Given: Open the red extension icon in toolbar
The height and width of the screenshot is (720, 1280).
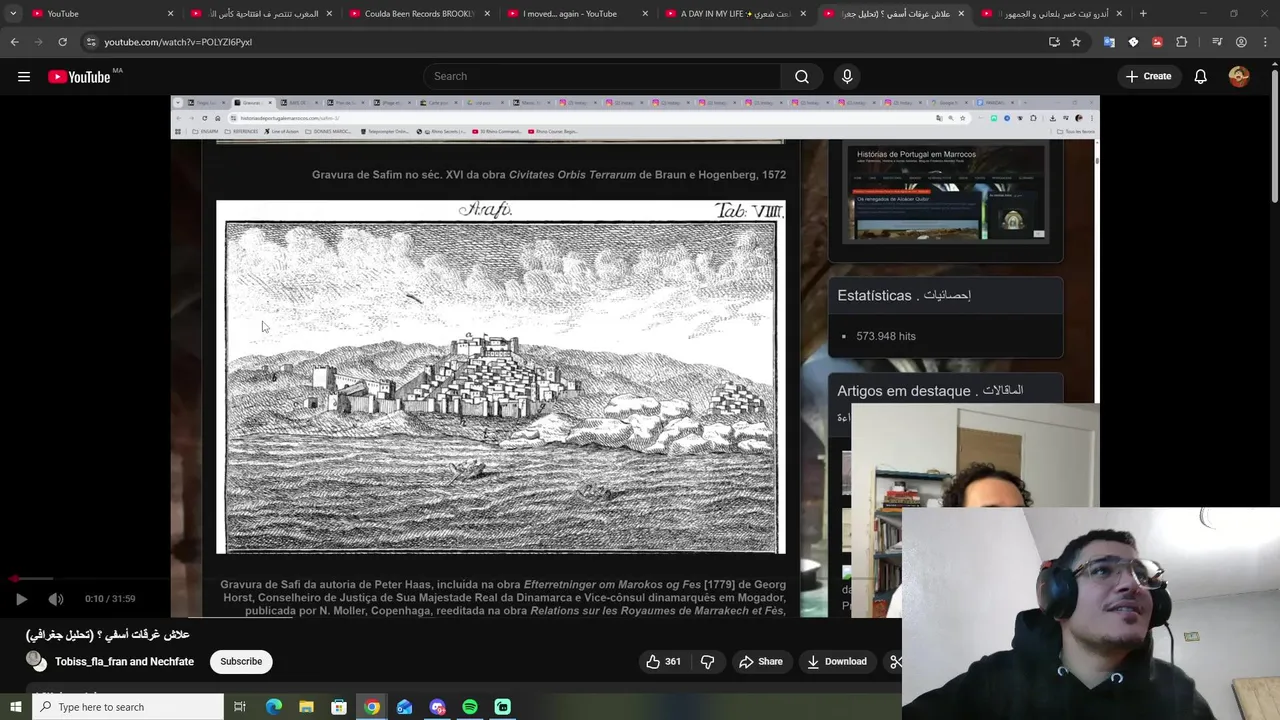Looking at the screenshot, I should (x=1157, y=42).
